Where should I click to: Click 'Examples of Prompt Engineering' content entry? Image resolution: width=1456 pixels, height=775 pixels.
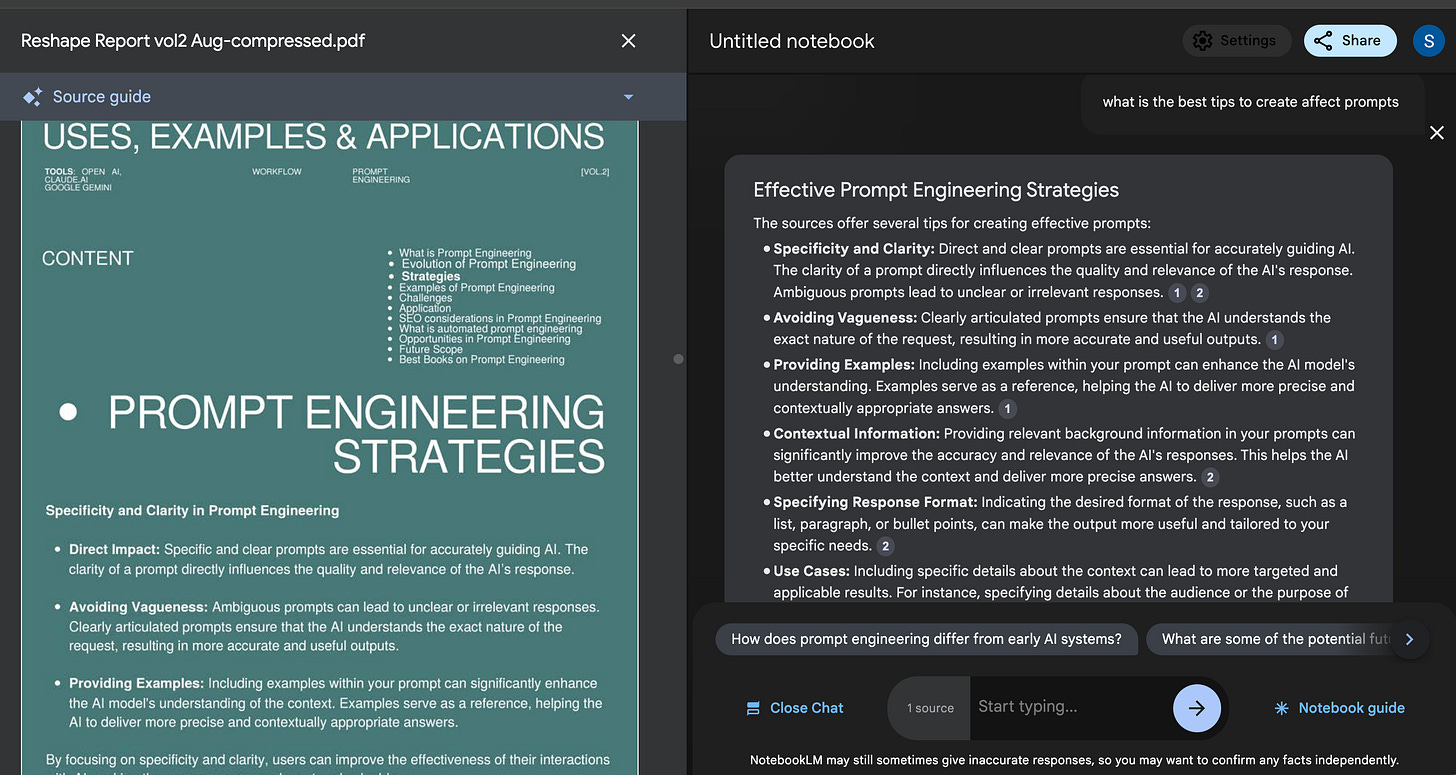point(476,288)
